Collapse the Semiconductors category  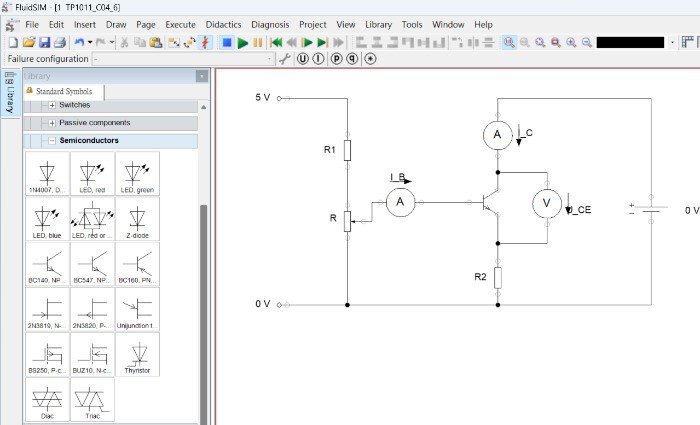(x=52, y=141)
